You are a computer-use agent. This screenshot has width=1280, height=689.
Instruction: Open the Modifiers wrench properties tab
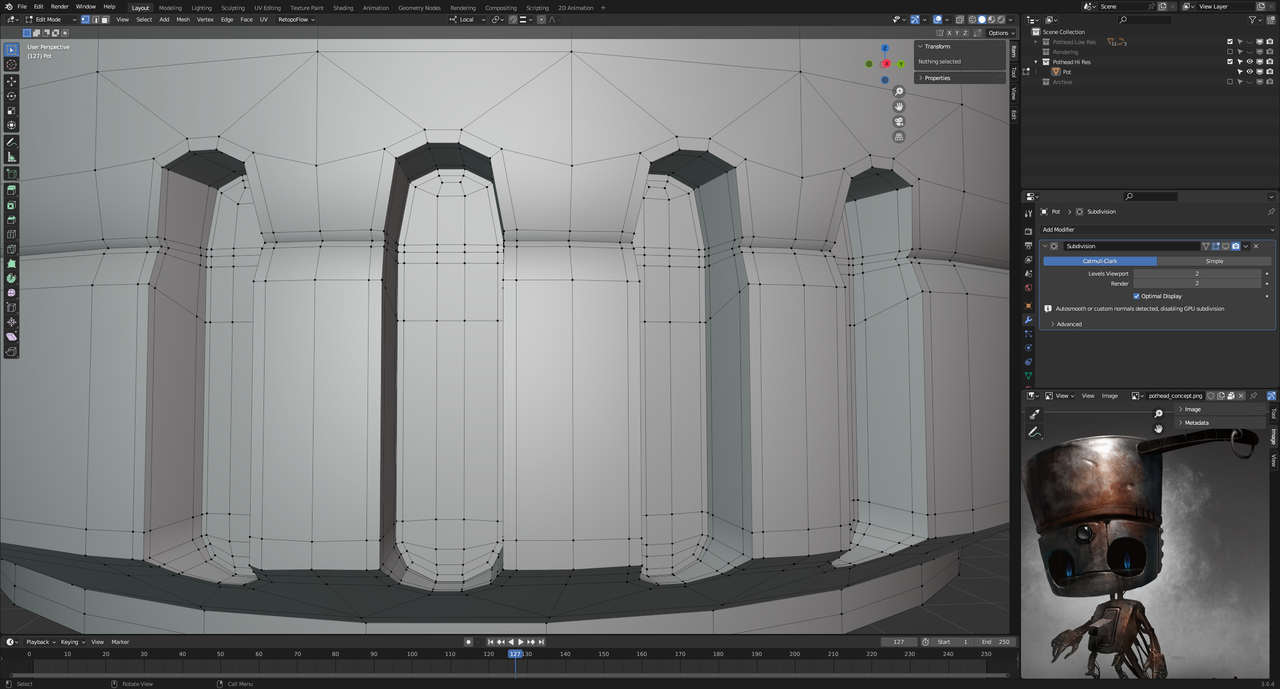click(x=1028, y=319)
